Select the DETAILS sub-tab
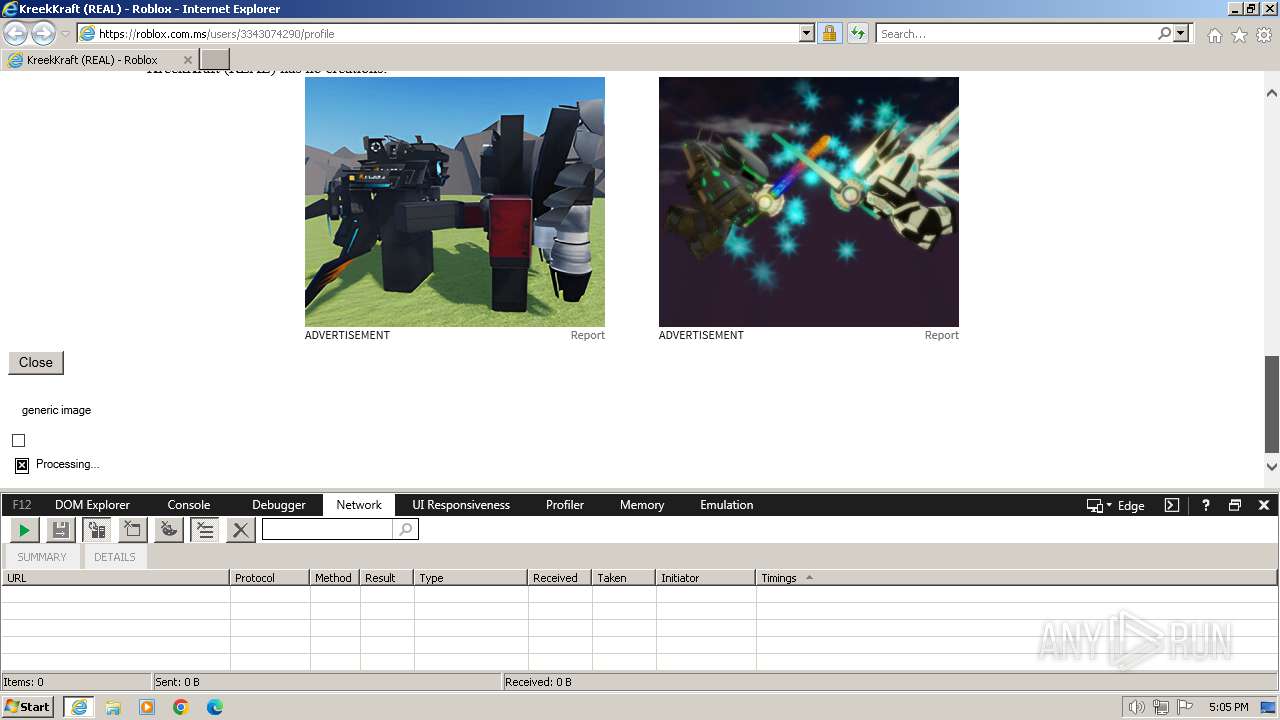This screenshot has width=1280, height=720. point(115,557)
